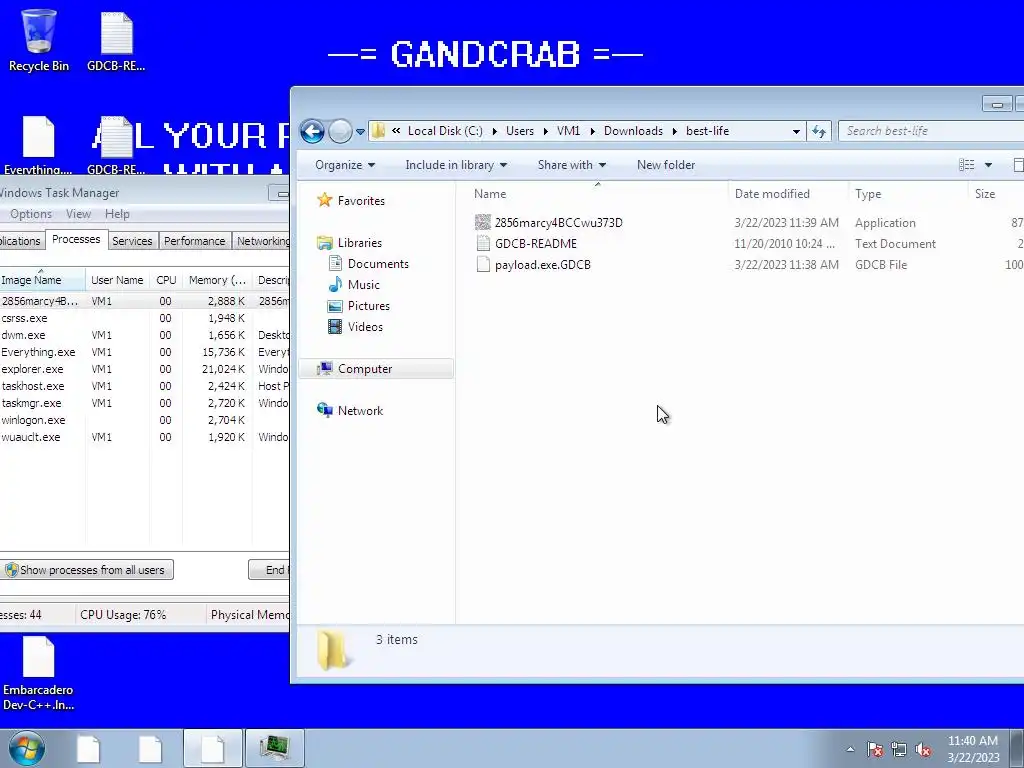Screen dimensions: 1024x768
Task: Sort files by Name column
Action: 598,194
